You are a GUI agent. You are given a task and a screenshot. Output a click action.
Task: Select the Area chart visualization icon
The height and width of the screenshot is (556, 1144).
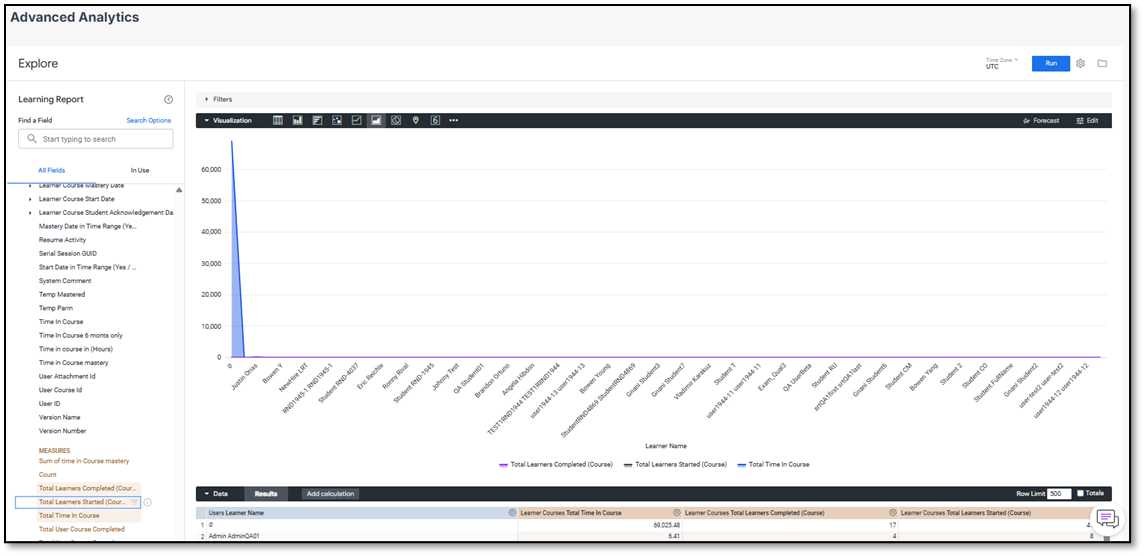pos(376,120)
